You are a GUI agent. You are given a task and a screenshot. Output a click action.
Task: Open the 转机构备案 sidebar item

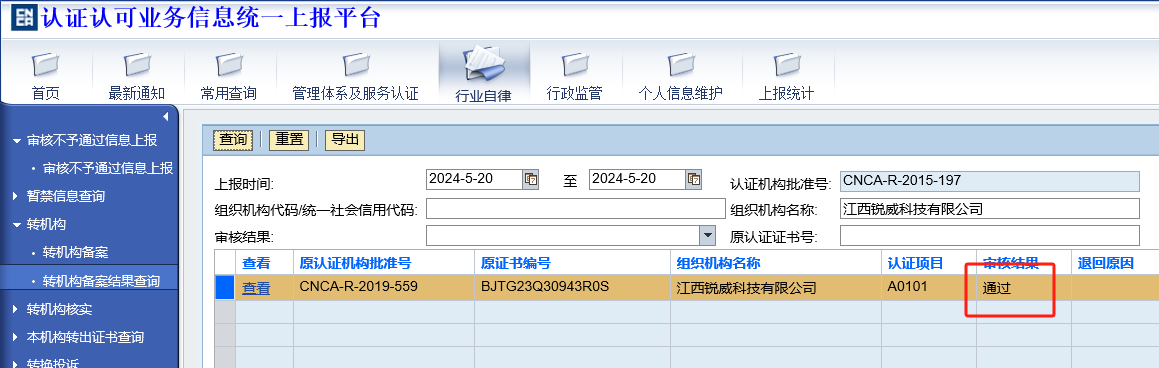tap(75, 253)
